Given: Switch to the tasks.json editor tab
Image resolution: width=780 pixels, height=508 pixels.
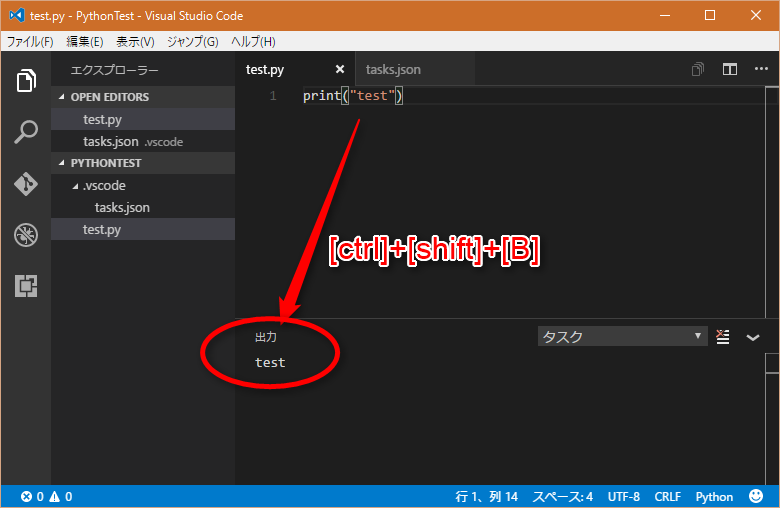Looking at the screenshot, I should coord(415,69).
